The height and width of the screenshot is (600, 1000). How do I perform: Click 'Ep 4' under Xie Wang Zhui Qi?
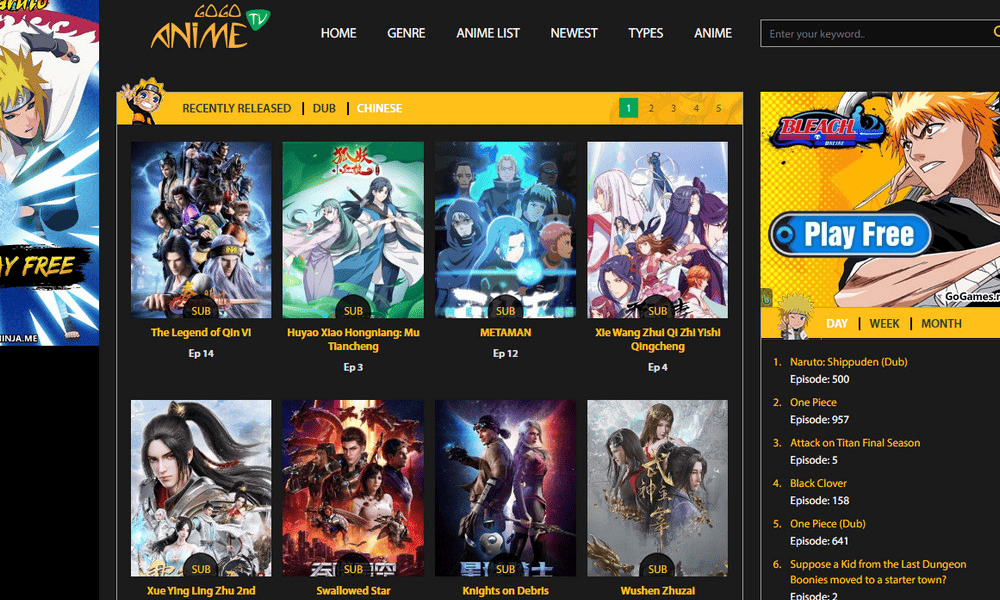click(658, 367)
